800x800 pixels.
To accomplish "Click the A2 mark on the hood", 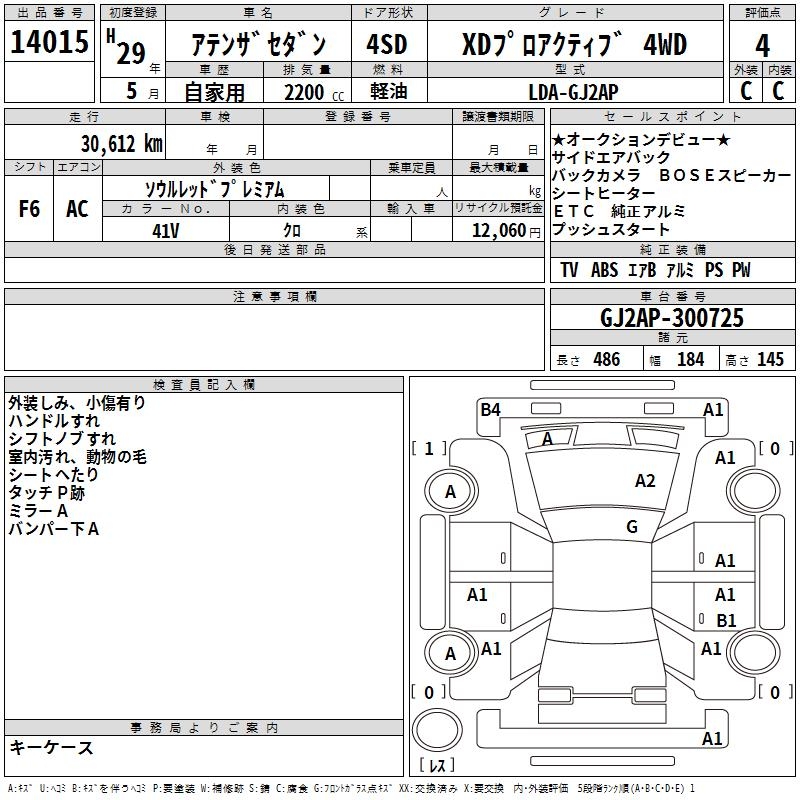I will point(645,481).
